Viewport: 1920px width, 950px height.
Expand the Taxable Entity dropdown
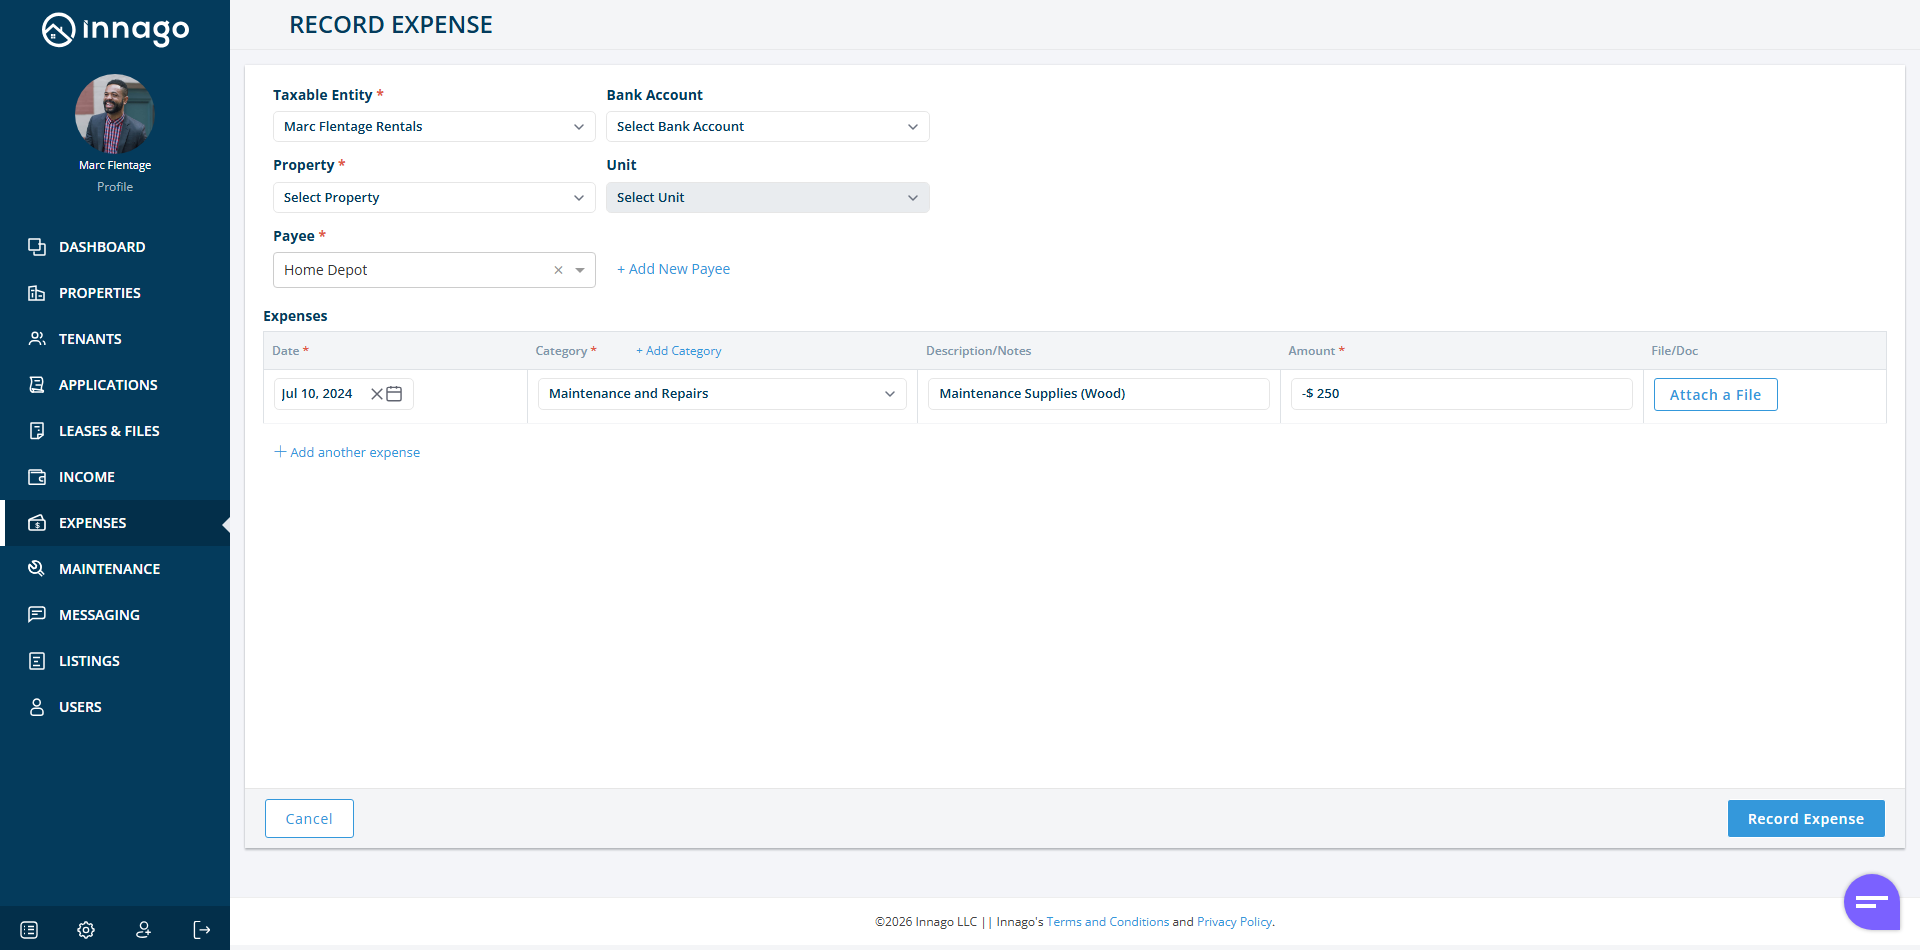[x=434, y=127]
